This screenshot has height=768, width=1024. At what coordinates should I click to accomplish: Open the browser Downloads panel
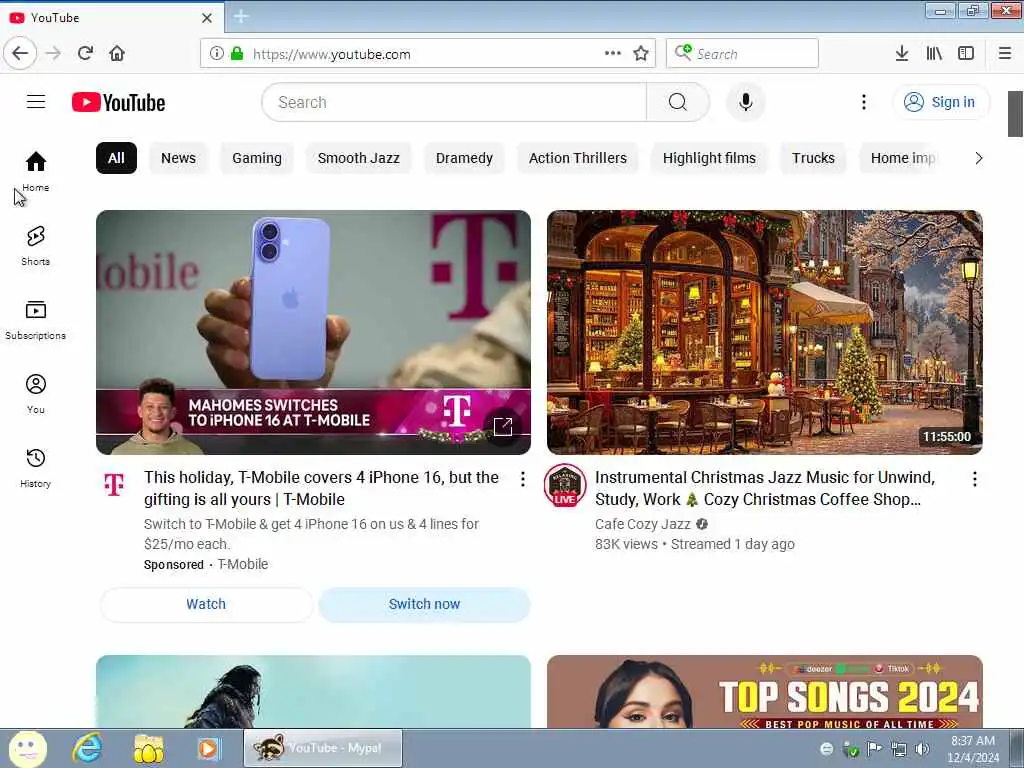click(902, 53)
